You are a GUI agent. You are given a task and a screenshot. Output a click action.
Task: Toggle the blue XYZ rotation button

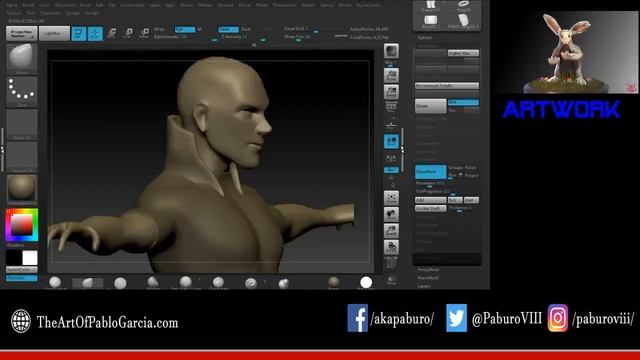pyautogui.click(x=391, y=169)
